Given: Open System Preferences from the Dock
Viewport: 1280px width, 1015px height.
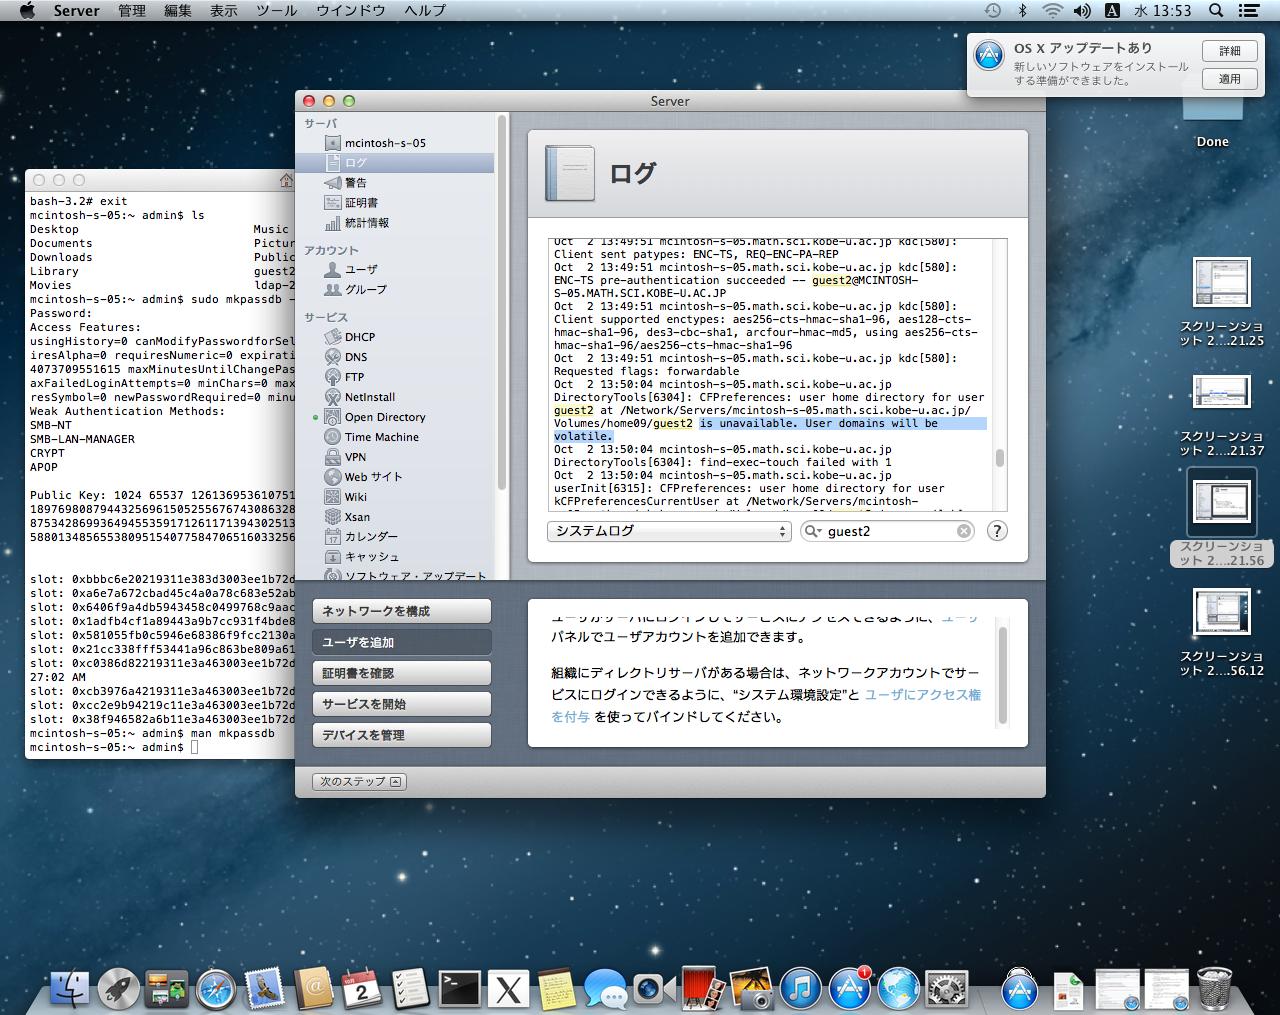Looking at the screenshot, I should click(946, 989).
